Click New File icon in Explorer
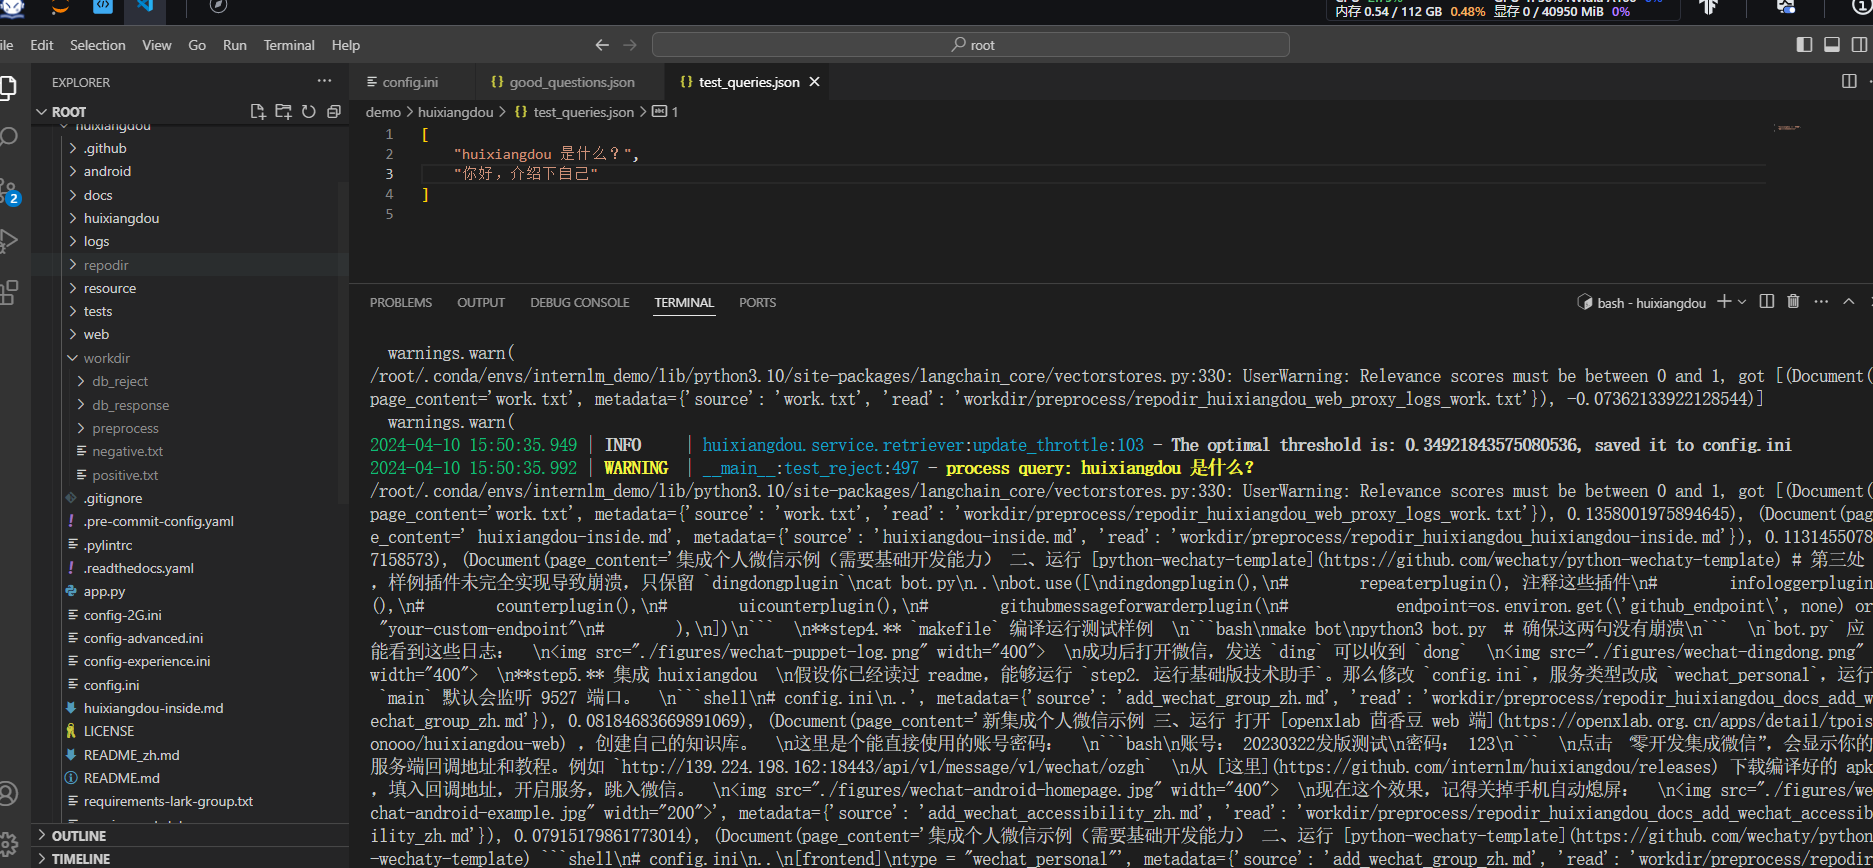The width and height of the screenshot is (1873, 868). tap(258, 112)
